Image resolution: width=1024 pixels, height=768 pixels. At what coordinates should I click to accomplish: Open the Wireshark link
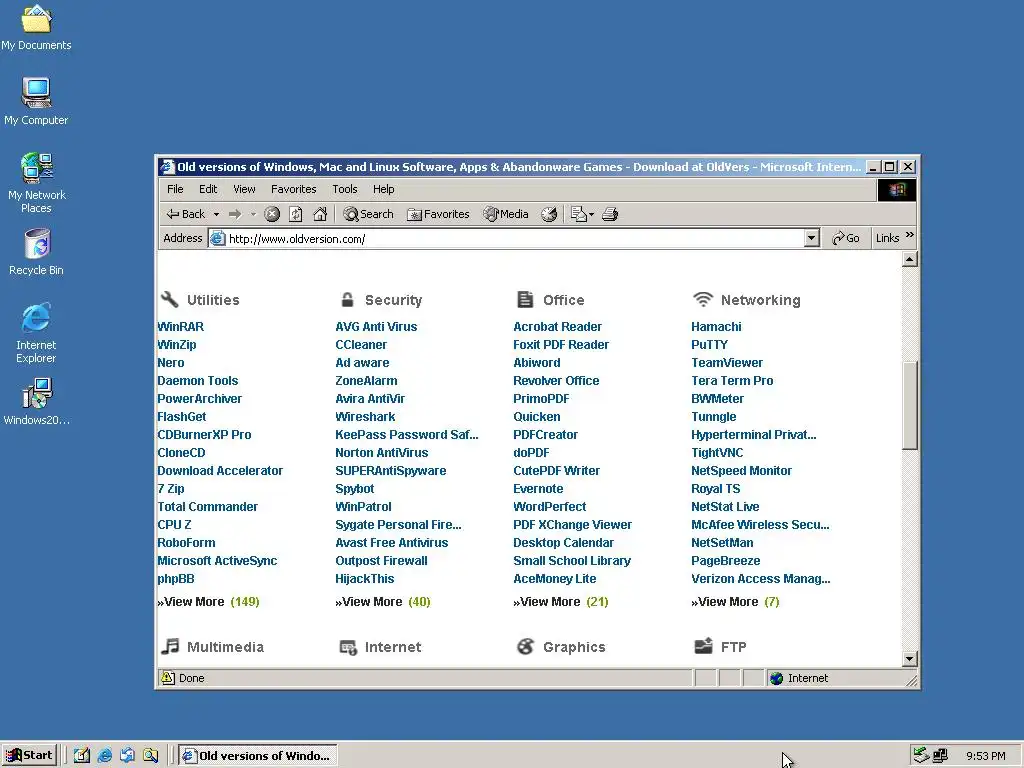click(365, 417)
